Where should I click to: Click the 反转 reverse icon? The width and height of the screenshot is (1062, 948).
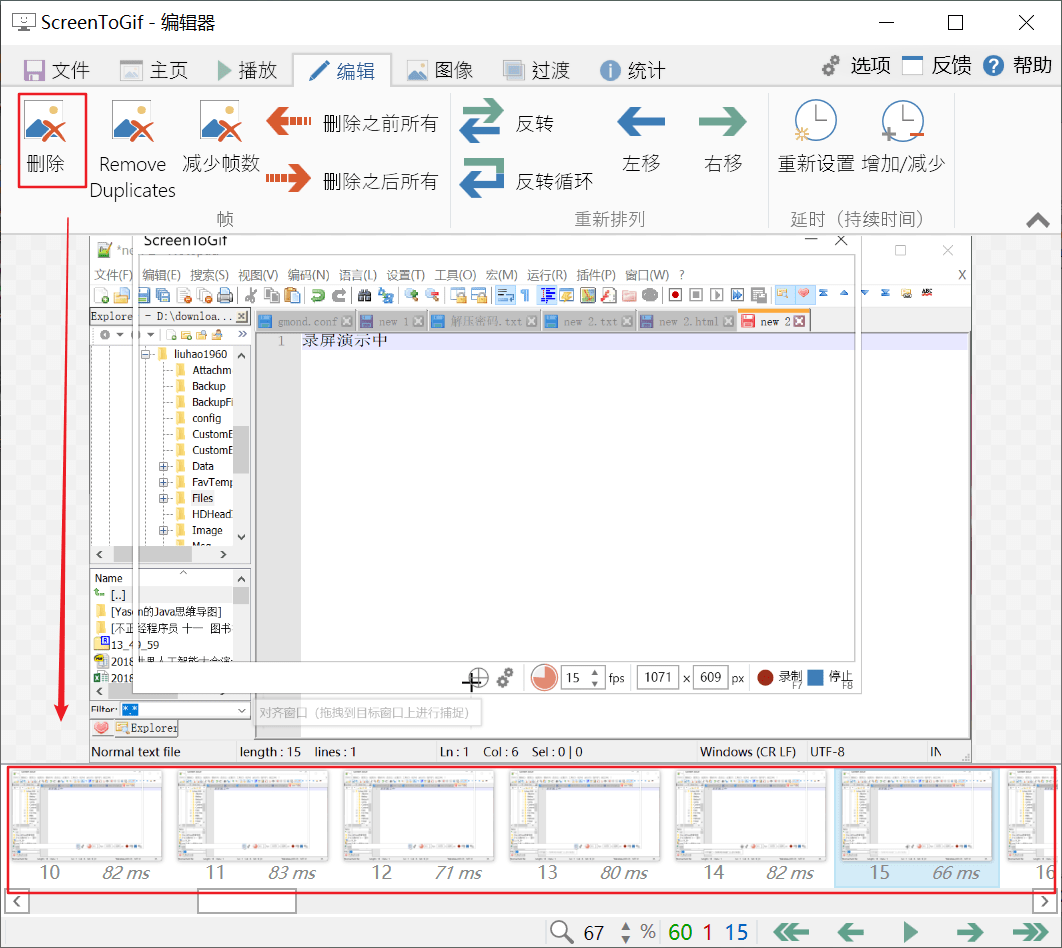pyautogui.click(x=482, y=121)
